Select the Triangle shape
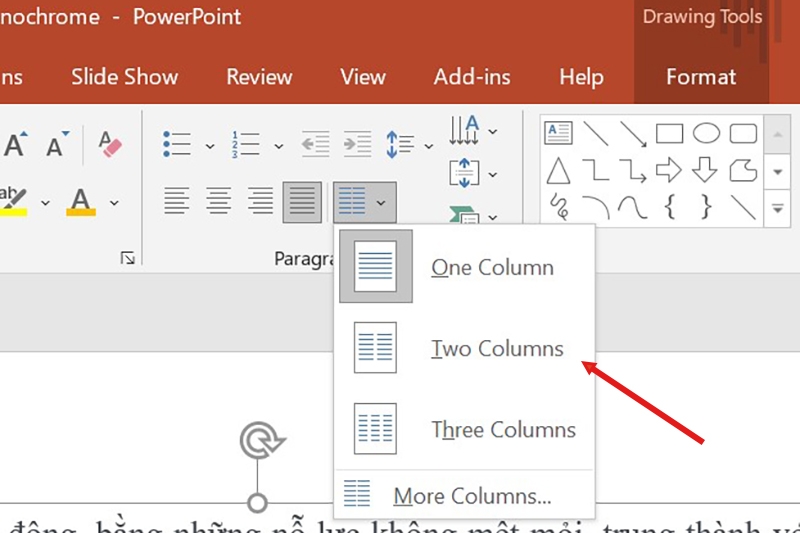This screenshot has width=800, height=533. click(558, 170)
